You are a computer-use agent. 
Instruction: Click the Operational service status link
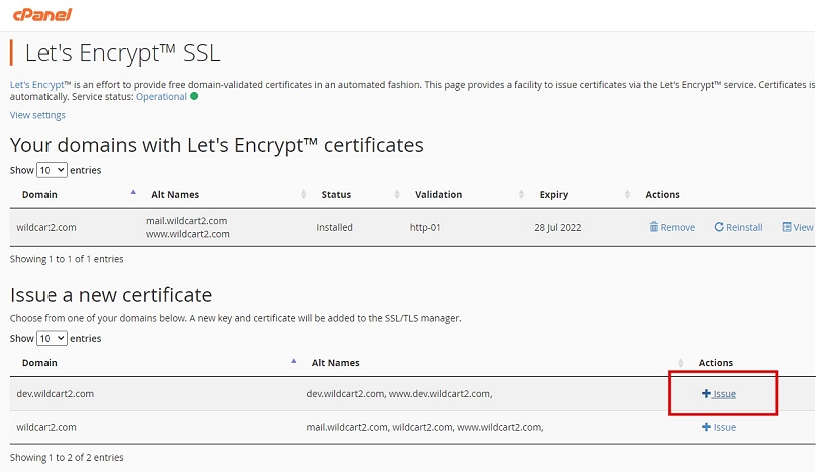coord(161,97)
